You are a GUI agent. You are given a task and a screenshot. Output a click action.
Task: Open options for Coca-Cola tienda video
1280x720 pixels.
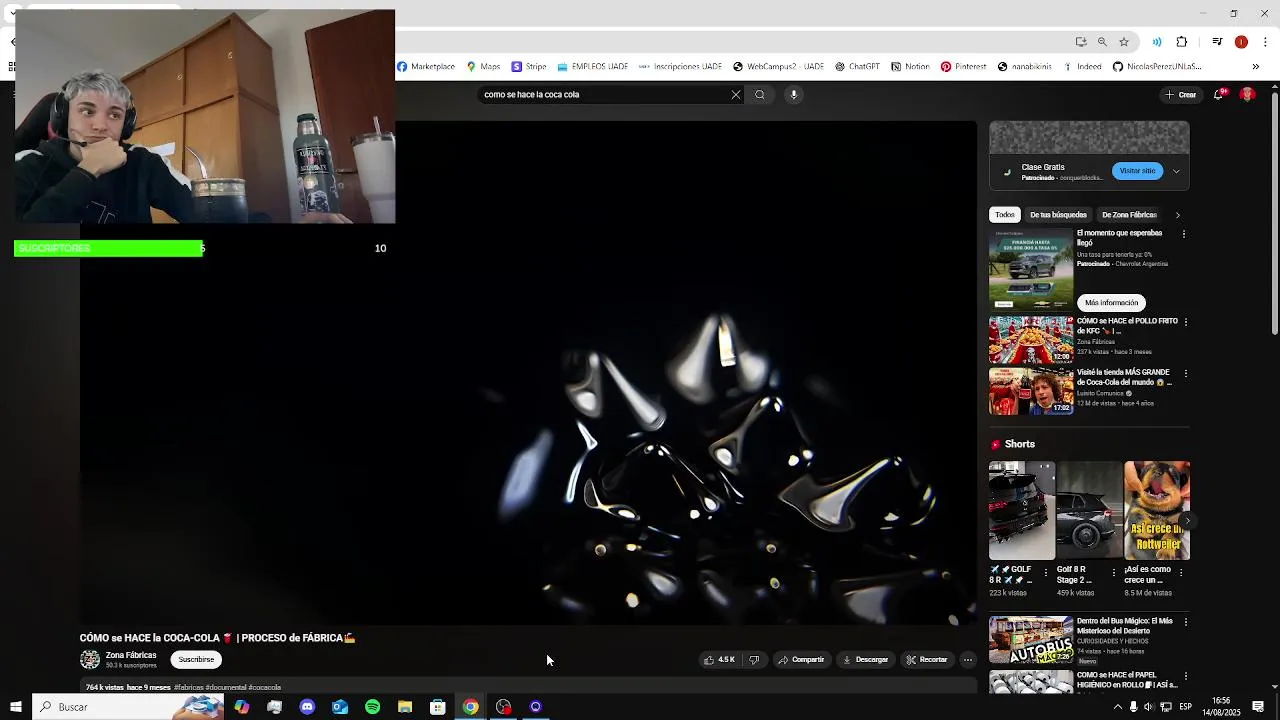1186,373
